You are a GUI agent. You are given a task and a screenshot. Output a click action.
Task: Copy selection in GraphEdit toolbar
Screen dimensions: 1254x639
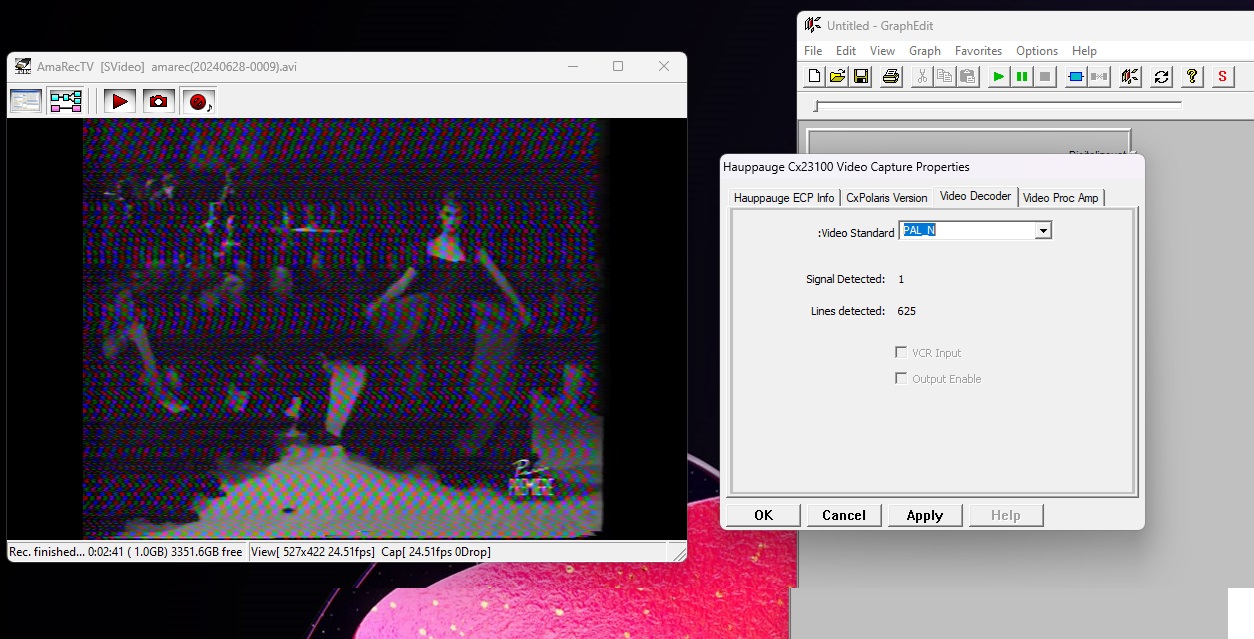944,76
